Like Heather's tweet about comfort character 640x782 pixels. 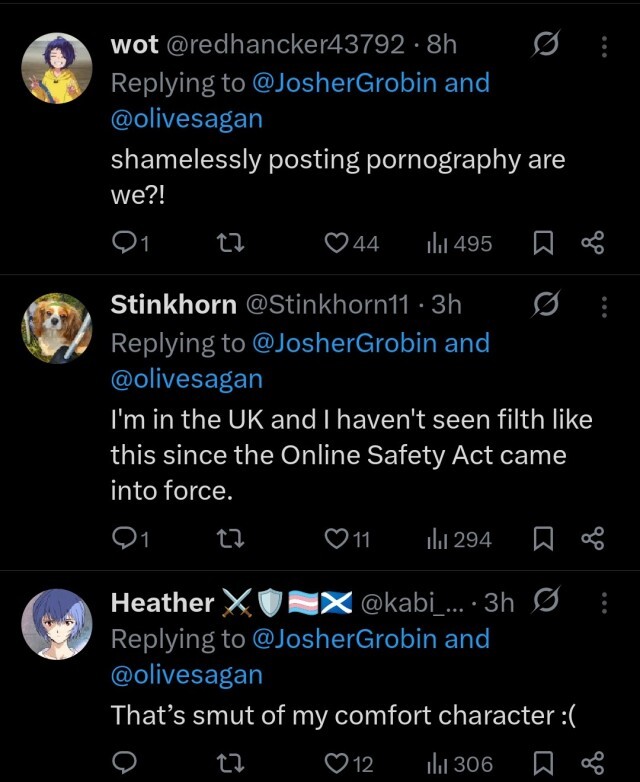pyautogui.click(x=336, y=764)
